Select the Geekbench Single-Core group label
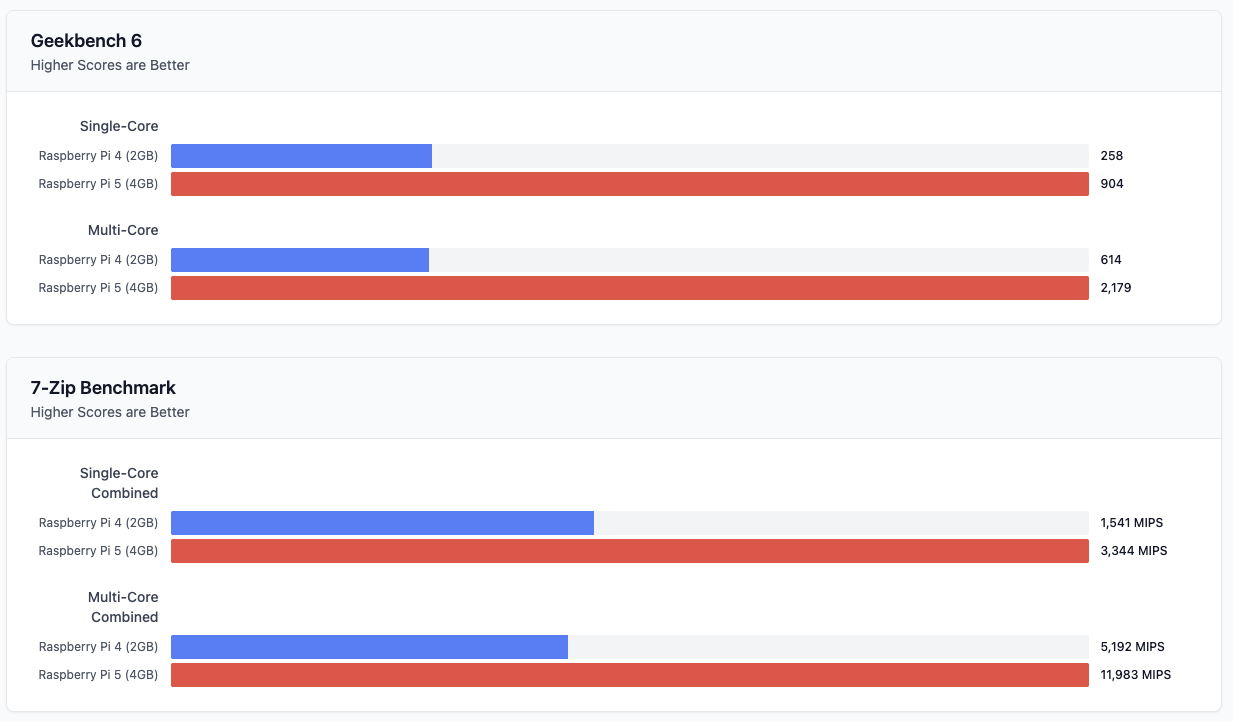 coord(119,126)
